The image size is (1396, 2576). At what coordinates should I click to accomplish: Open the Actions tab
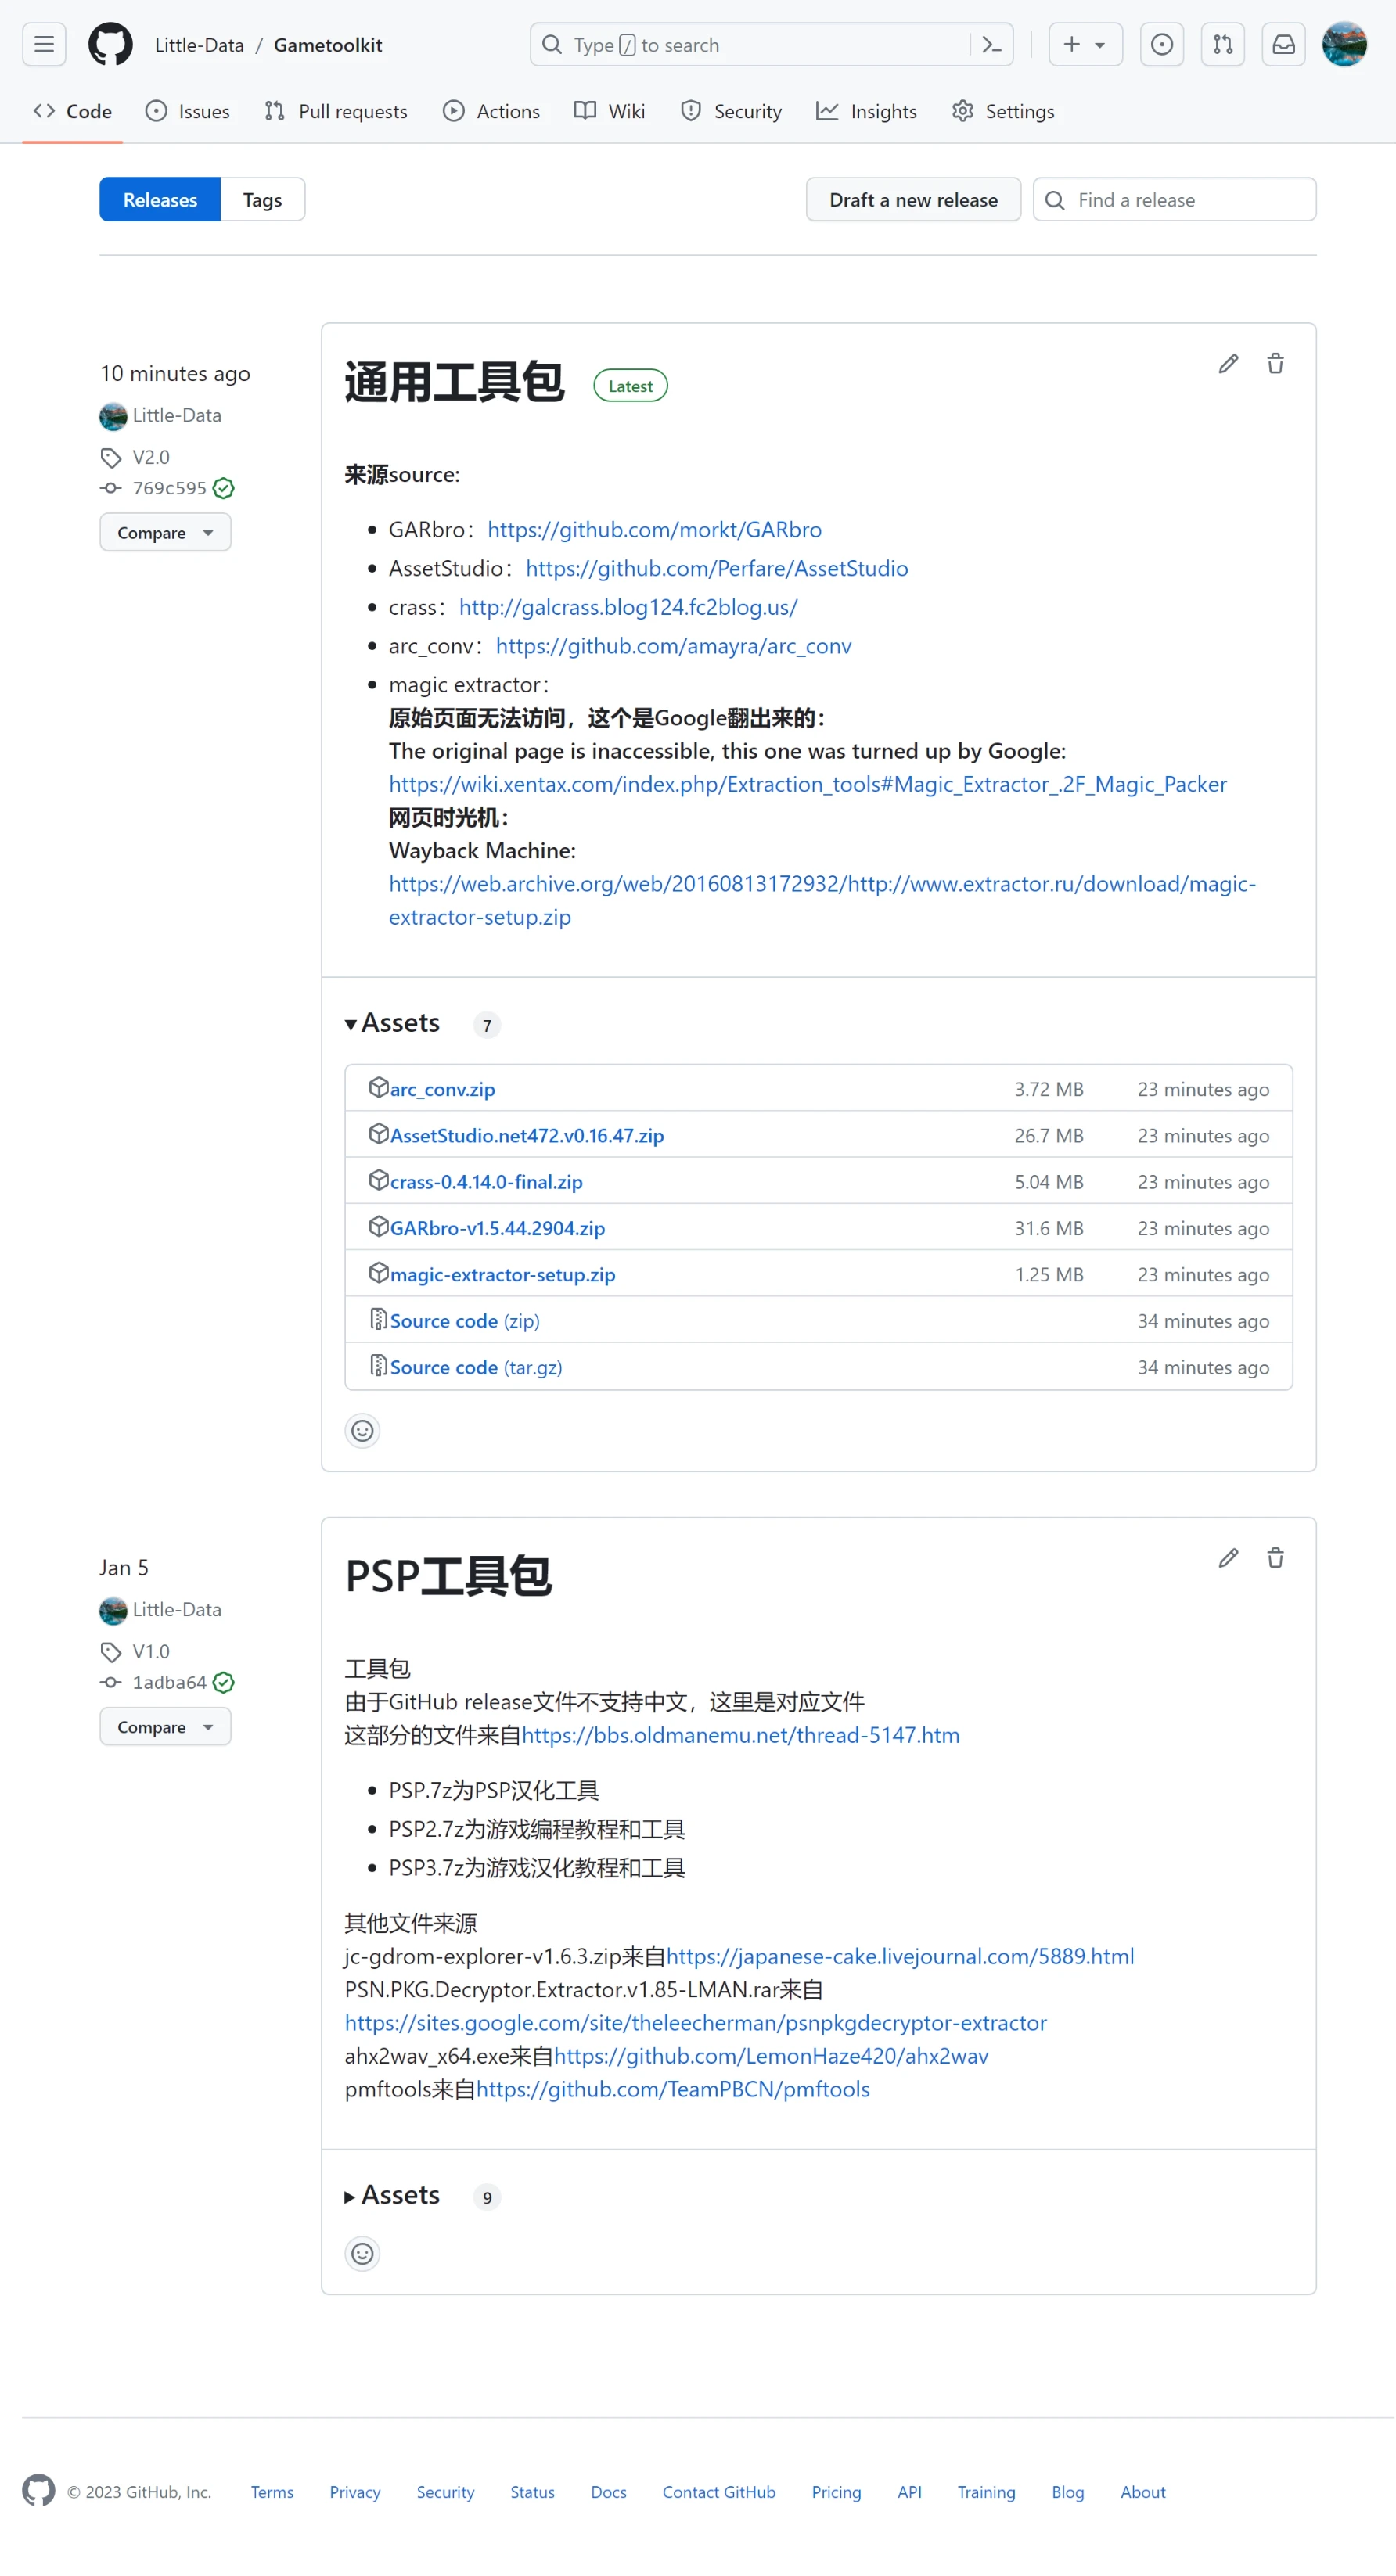click(491, 111)
